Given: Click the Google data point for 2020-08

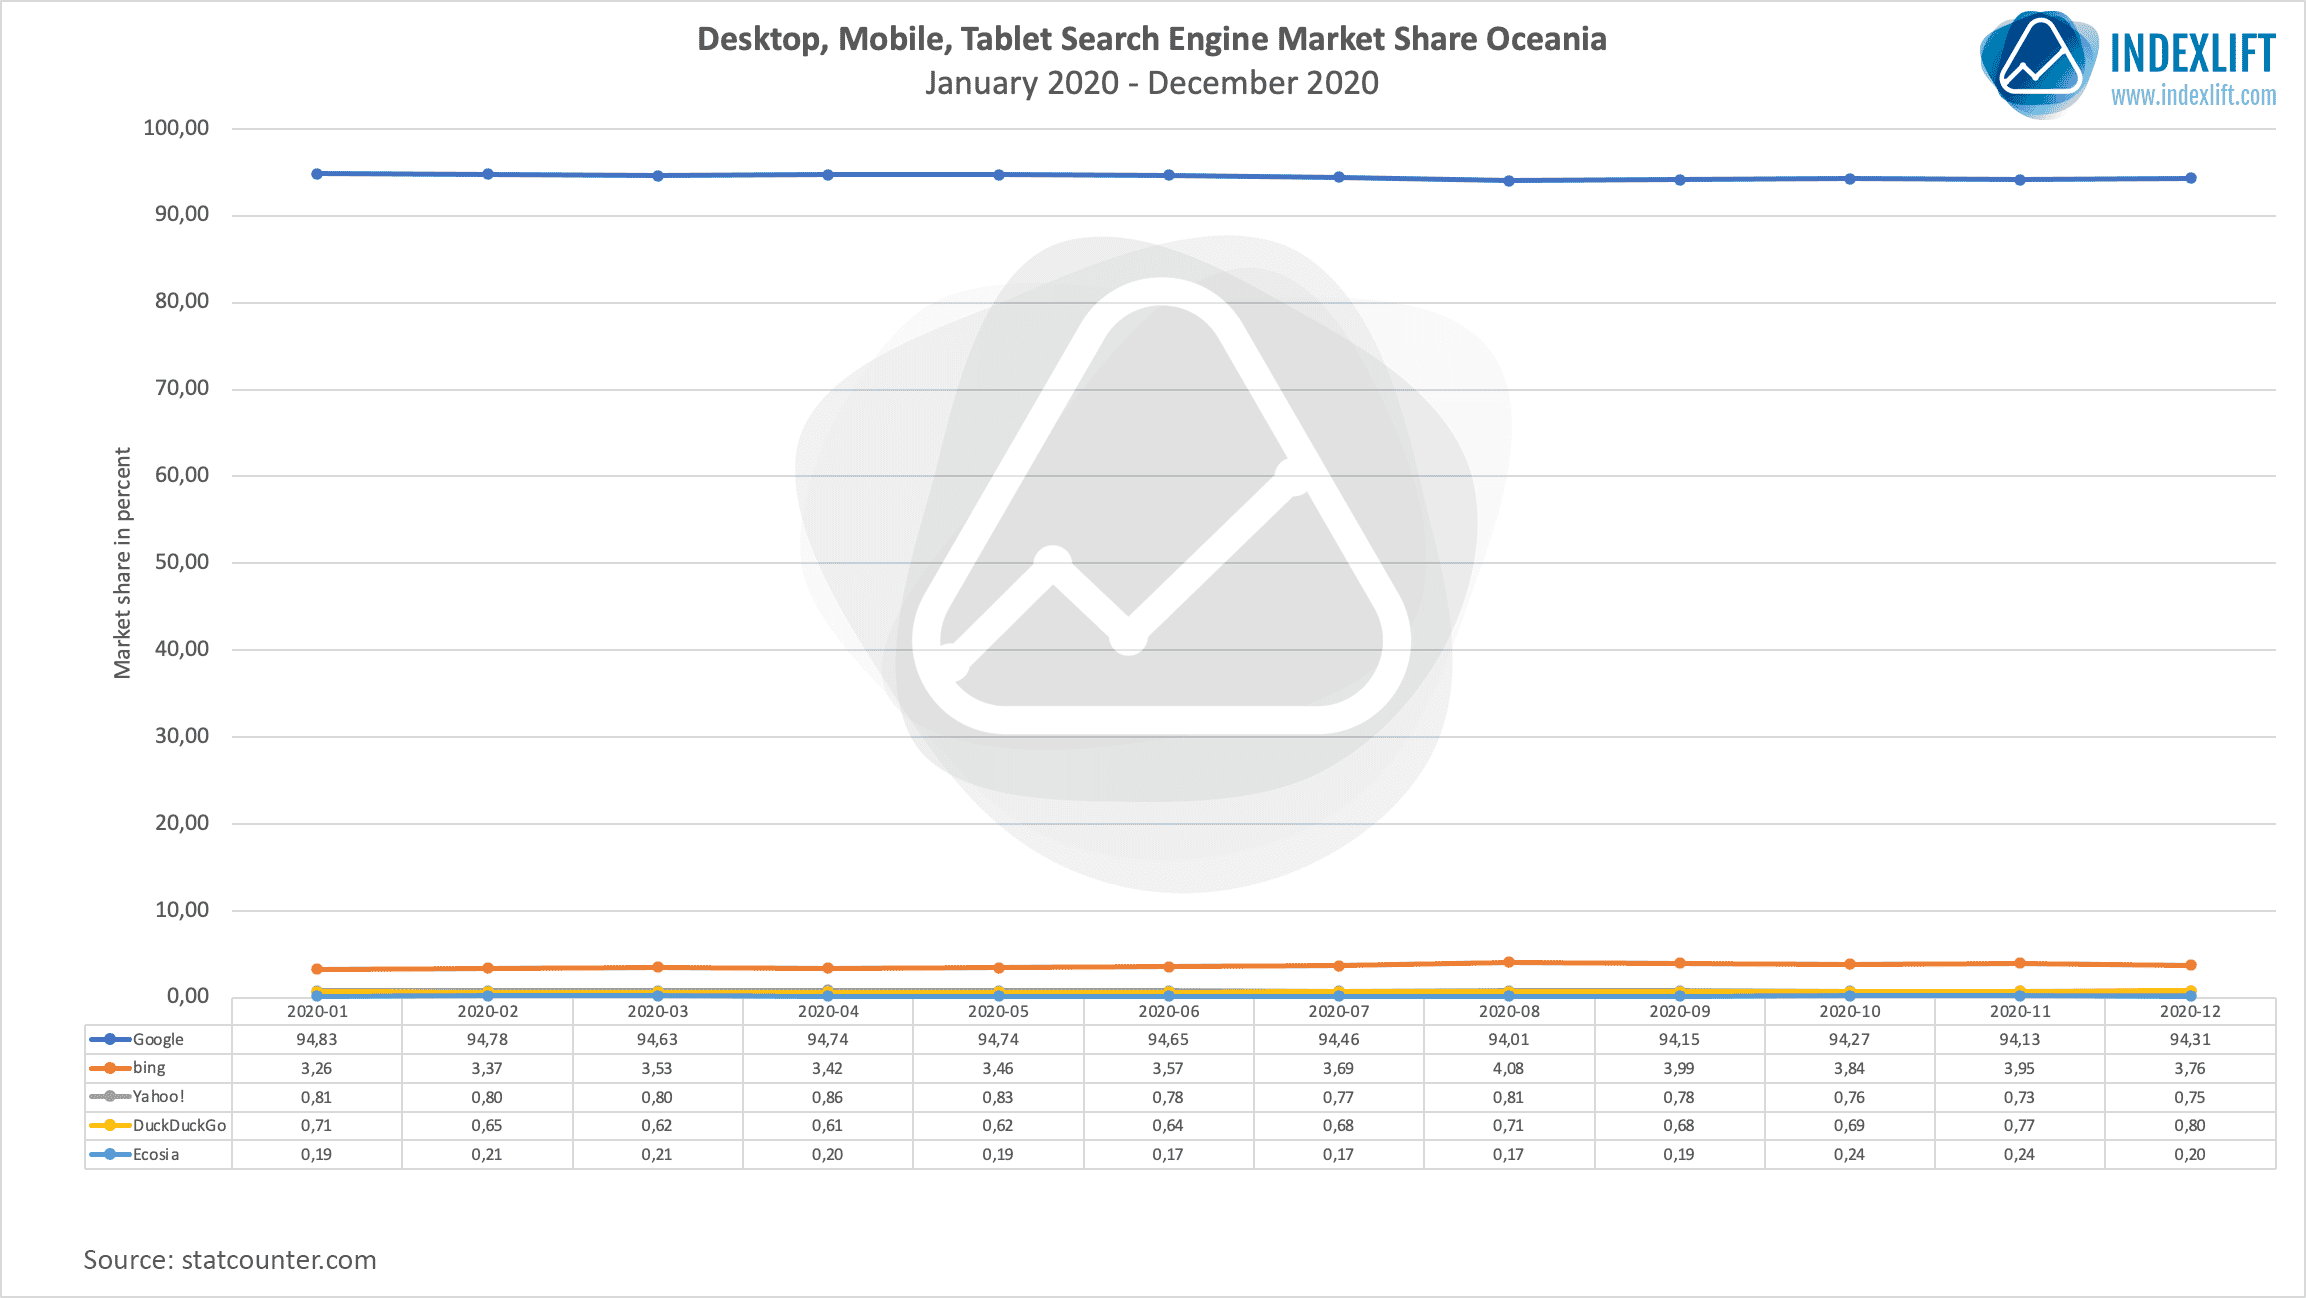Looking at the screenshot, I should [x=1509, y=181].
